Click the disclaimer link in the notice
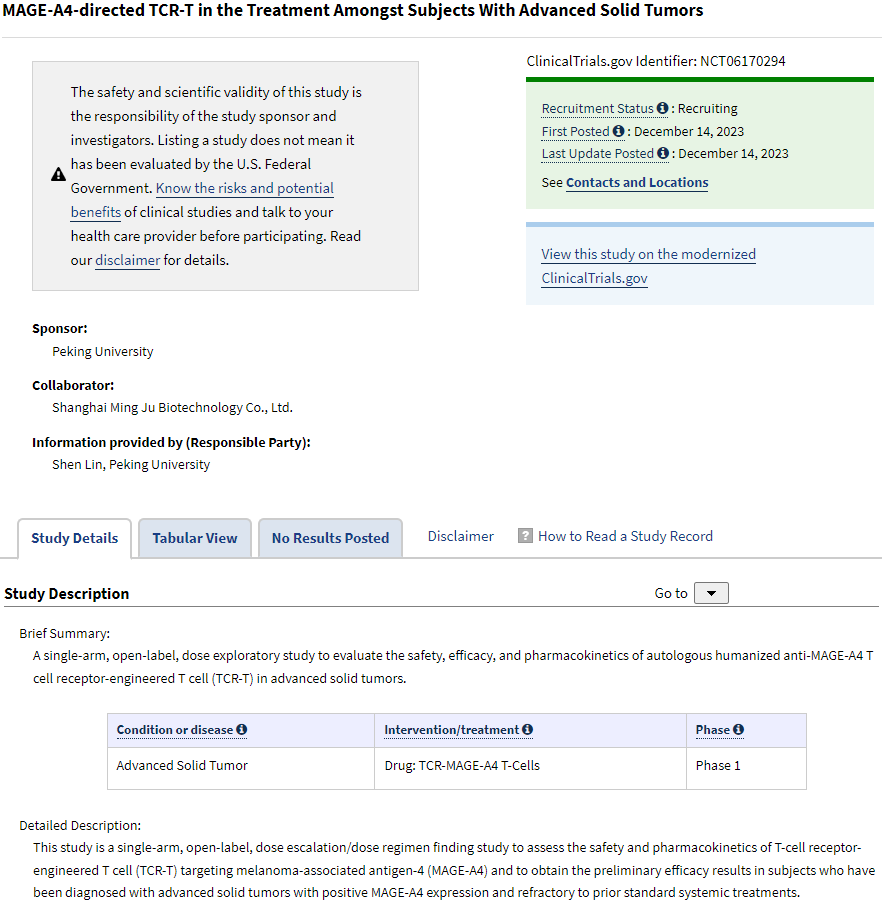 click(127, 259)
